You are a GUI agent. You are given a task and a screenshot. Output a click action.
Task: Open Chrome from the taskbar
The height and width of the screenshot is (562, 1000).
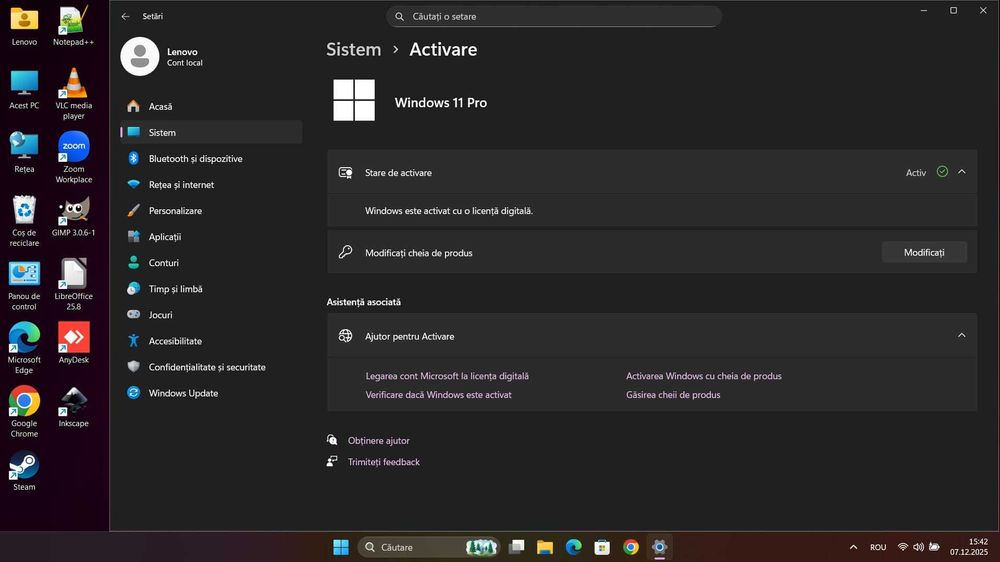631,547
